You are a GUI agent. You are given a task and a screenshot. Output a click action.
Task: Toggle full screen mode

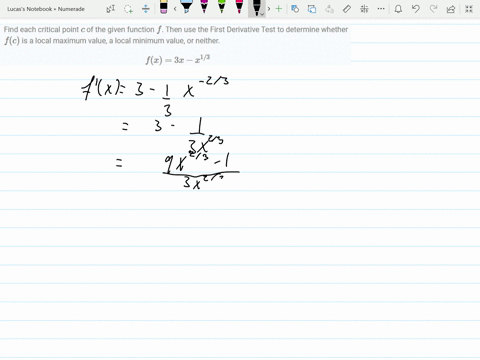point(469,9)
